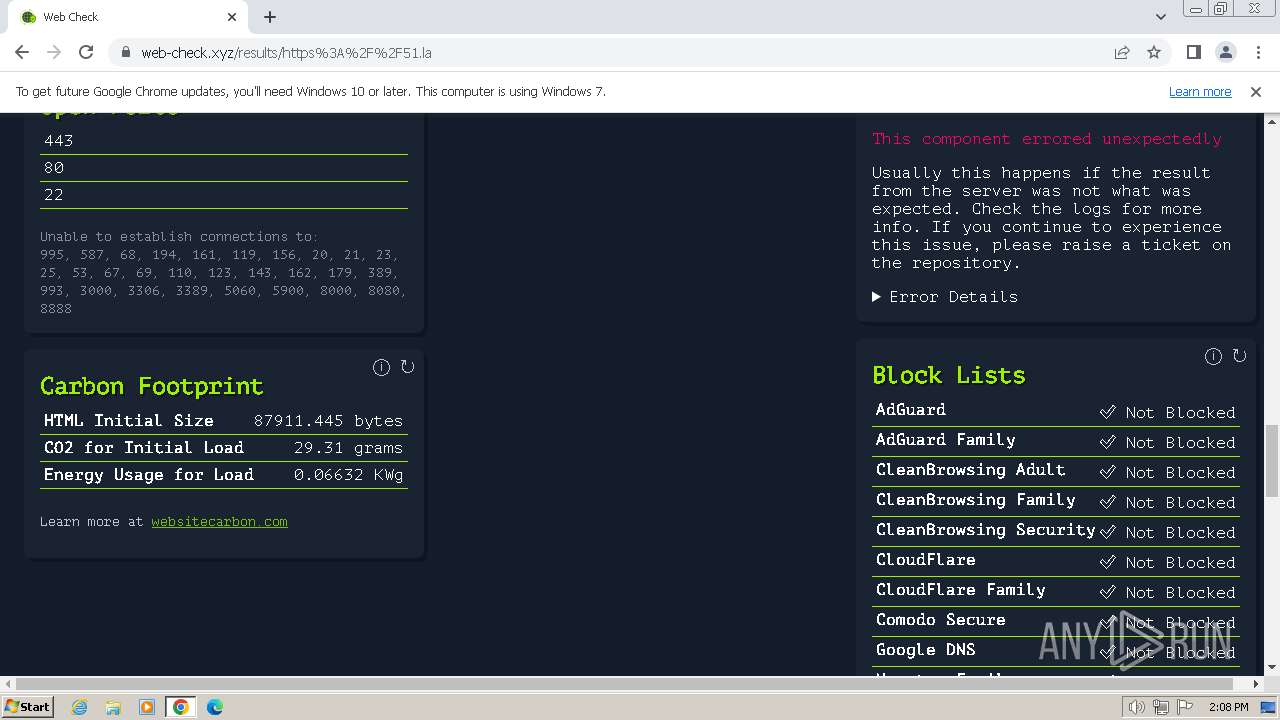Viewport: 1280px width, 720px height.
Task: Bookmark this page with the star icon
Action: pyautogui.click(x=1154, y=52)
